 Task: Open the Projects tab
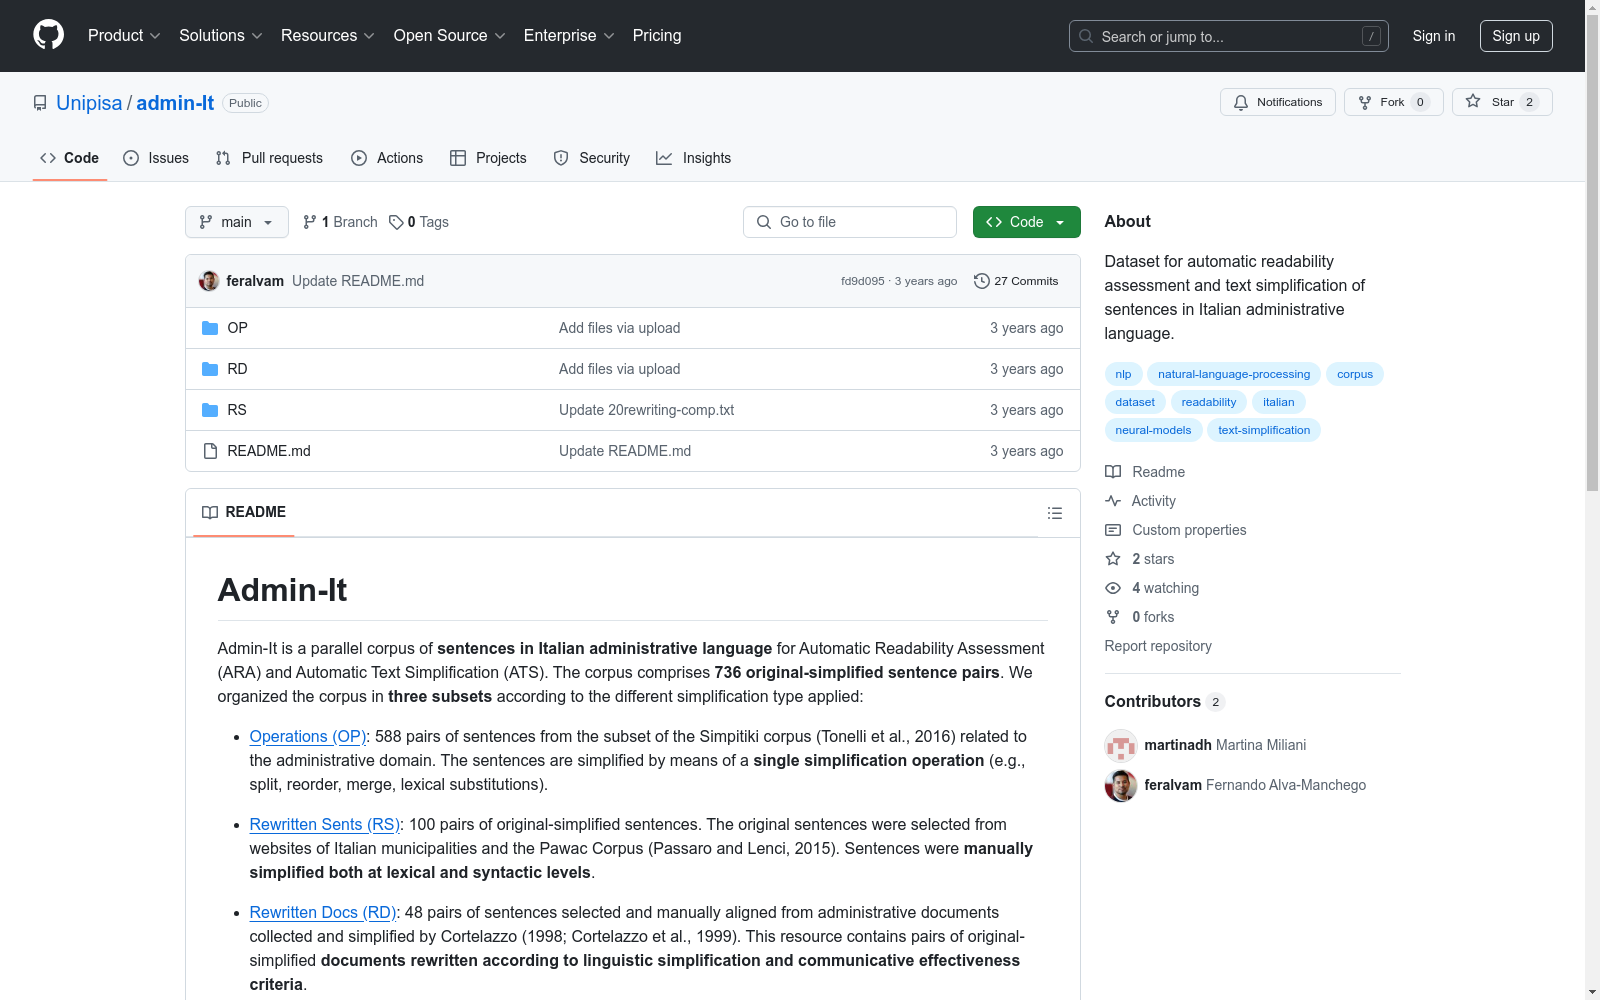tap(488, 158)
